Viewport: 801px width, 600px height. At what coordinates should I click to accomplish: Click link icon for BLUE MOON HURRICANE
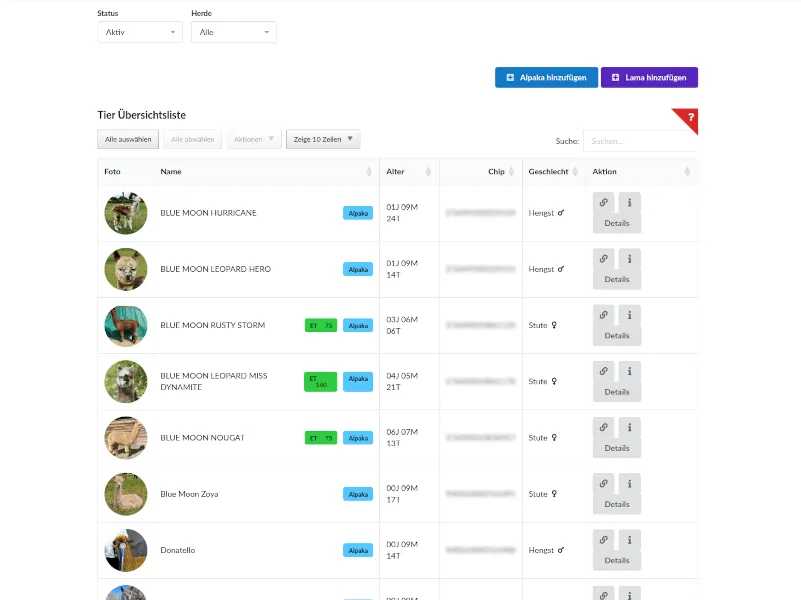[603, 202]
